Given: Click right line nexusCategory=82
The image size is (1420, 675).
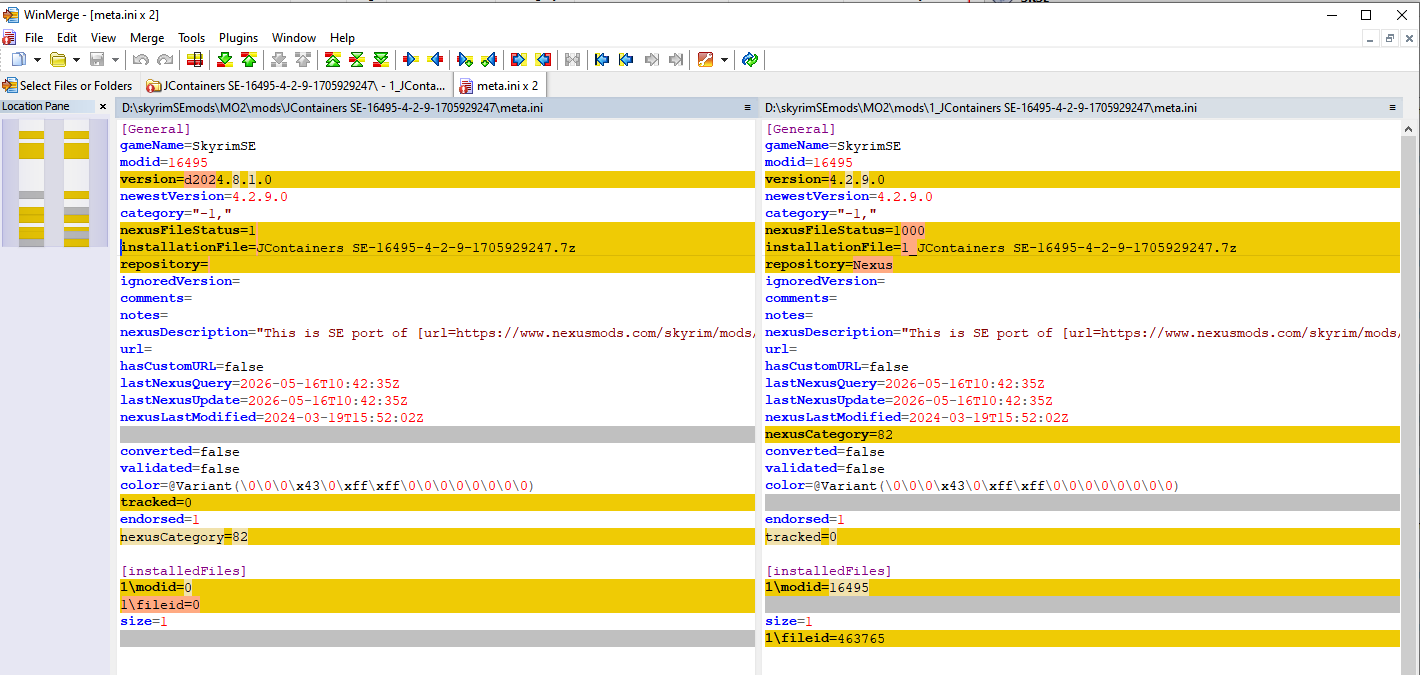Looking at the screenshot, I should [x=1082, y=434].
